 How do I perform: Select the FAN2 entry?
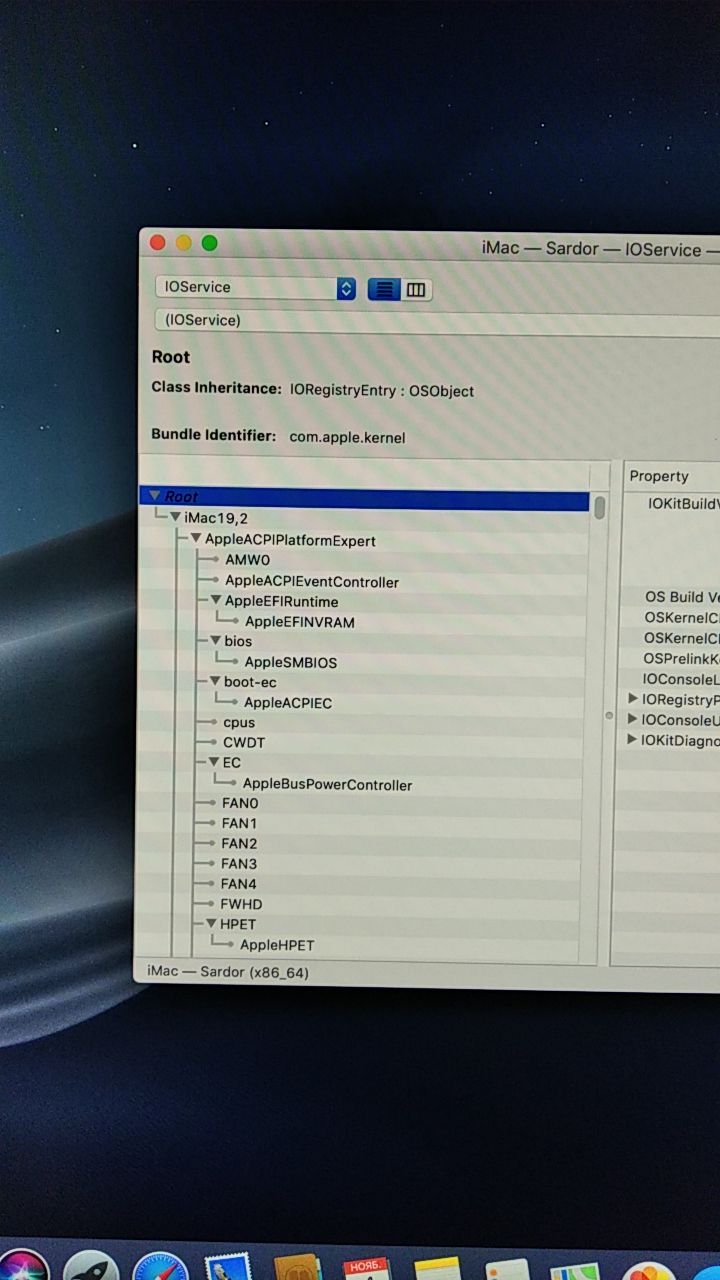(239, 843)
